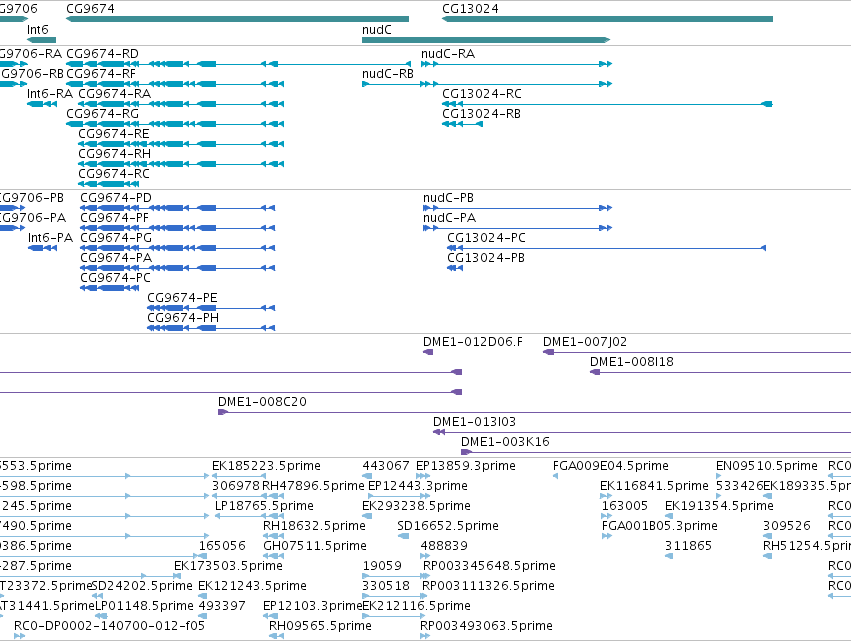
Task: Select EST label 311865
Action: 688,547
